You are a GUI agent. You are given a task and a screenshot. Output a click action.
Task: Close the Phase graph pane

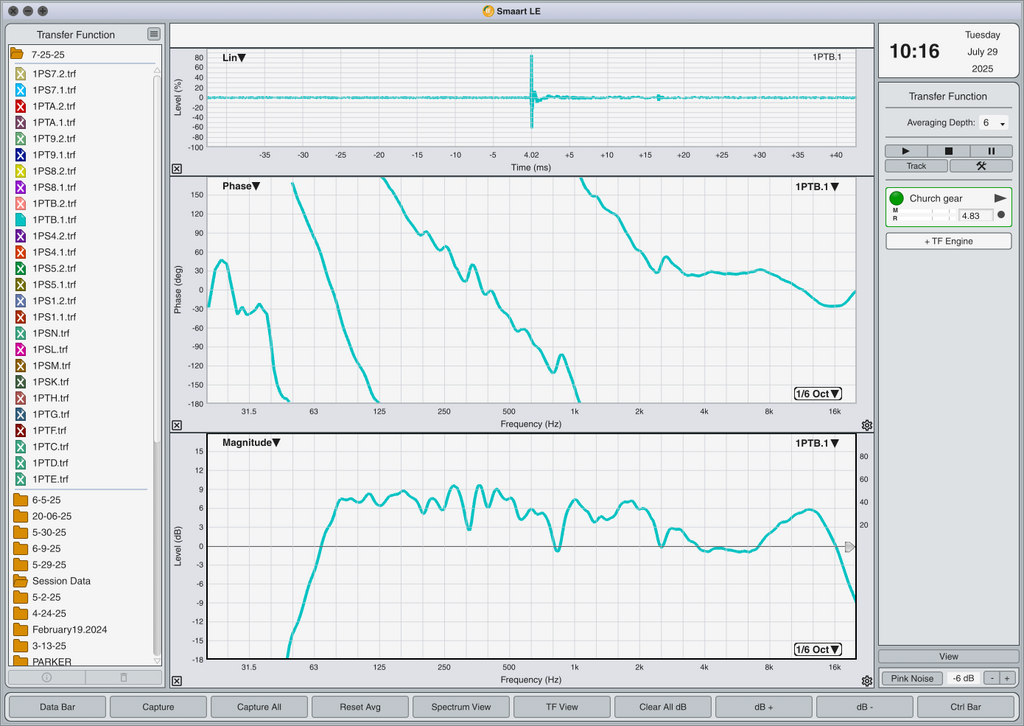[x=177, y=425]
